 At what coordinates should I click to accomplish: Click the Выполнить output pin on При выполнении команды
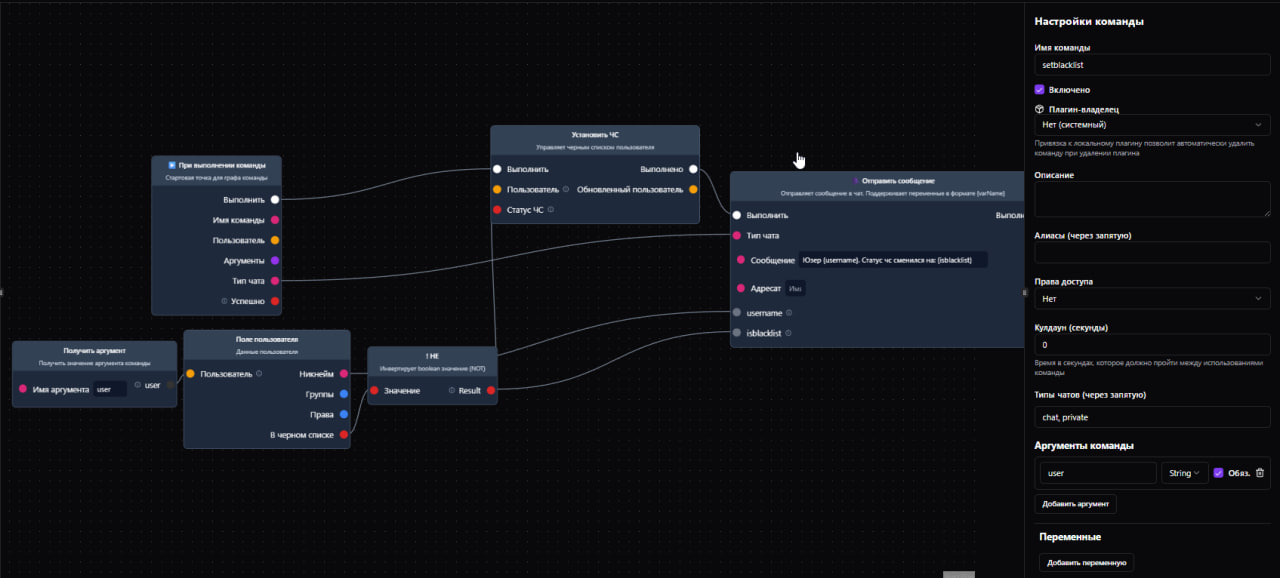(x=275, y=200)
